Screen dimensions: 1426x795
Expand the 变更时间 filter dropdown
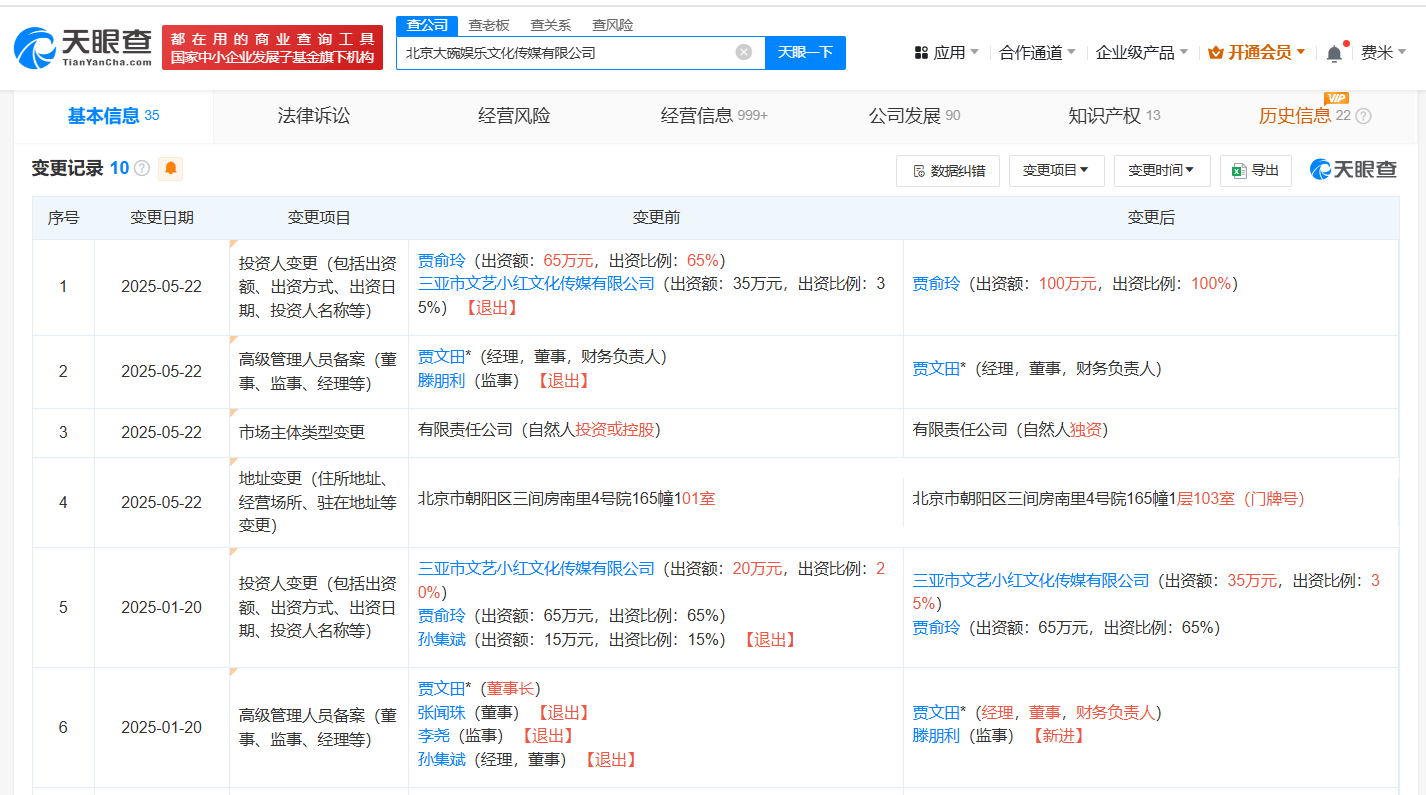1162,171
